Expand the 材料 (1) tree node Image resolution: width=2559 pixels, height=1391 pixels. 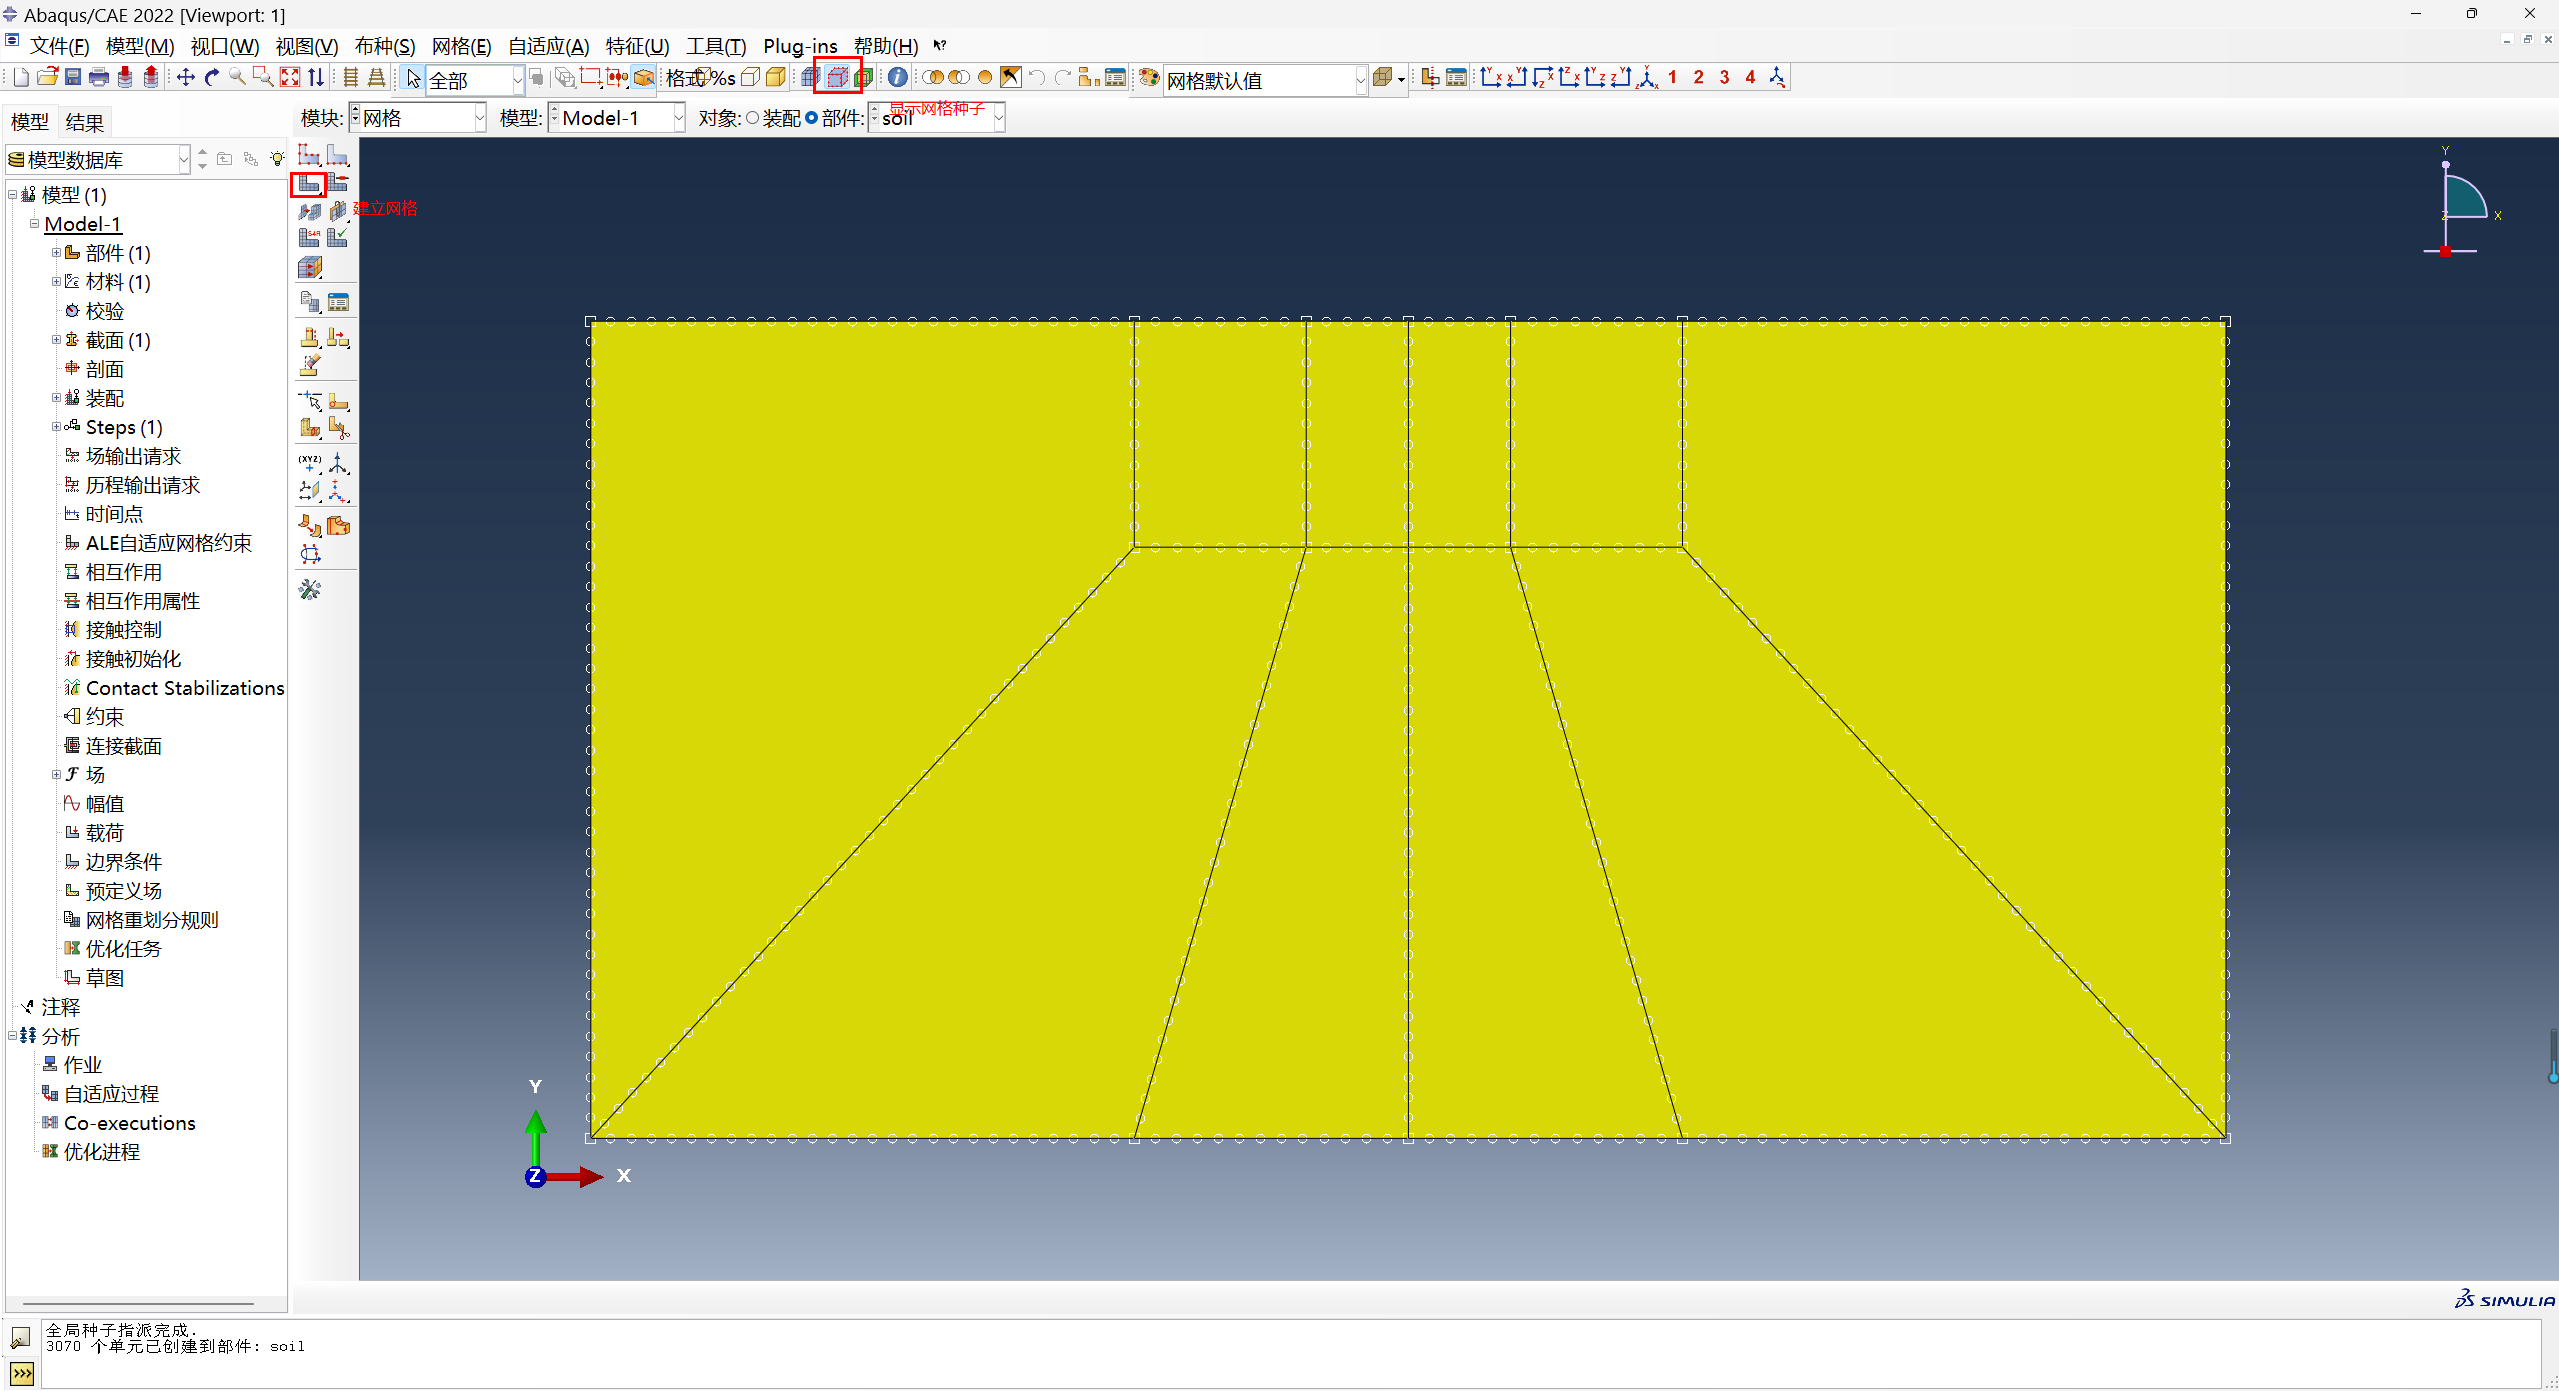click(x=56, y=282)
